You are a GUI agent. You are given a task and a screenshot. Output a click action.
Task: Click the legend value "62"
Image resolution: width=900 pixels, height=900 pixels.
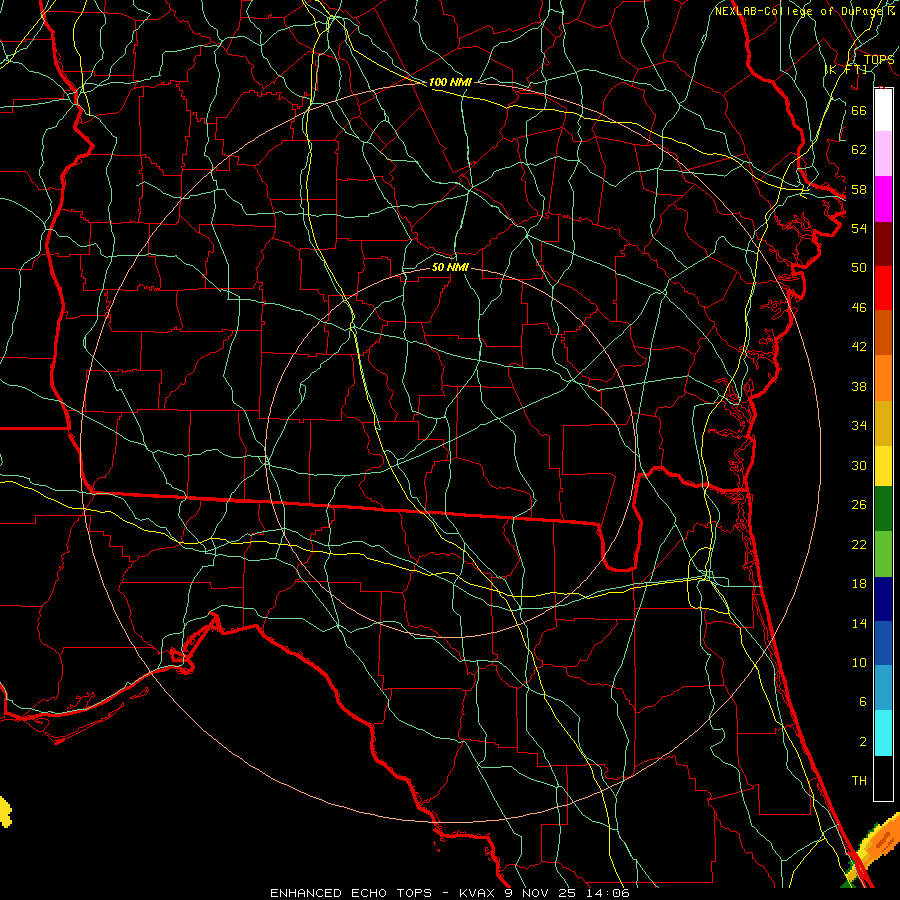click(x=859, y=150)
